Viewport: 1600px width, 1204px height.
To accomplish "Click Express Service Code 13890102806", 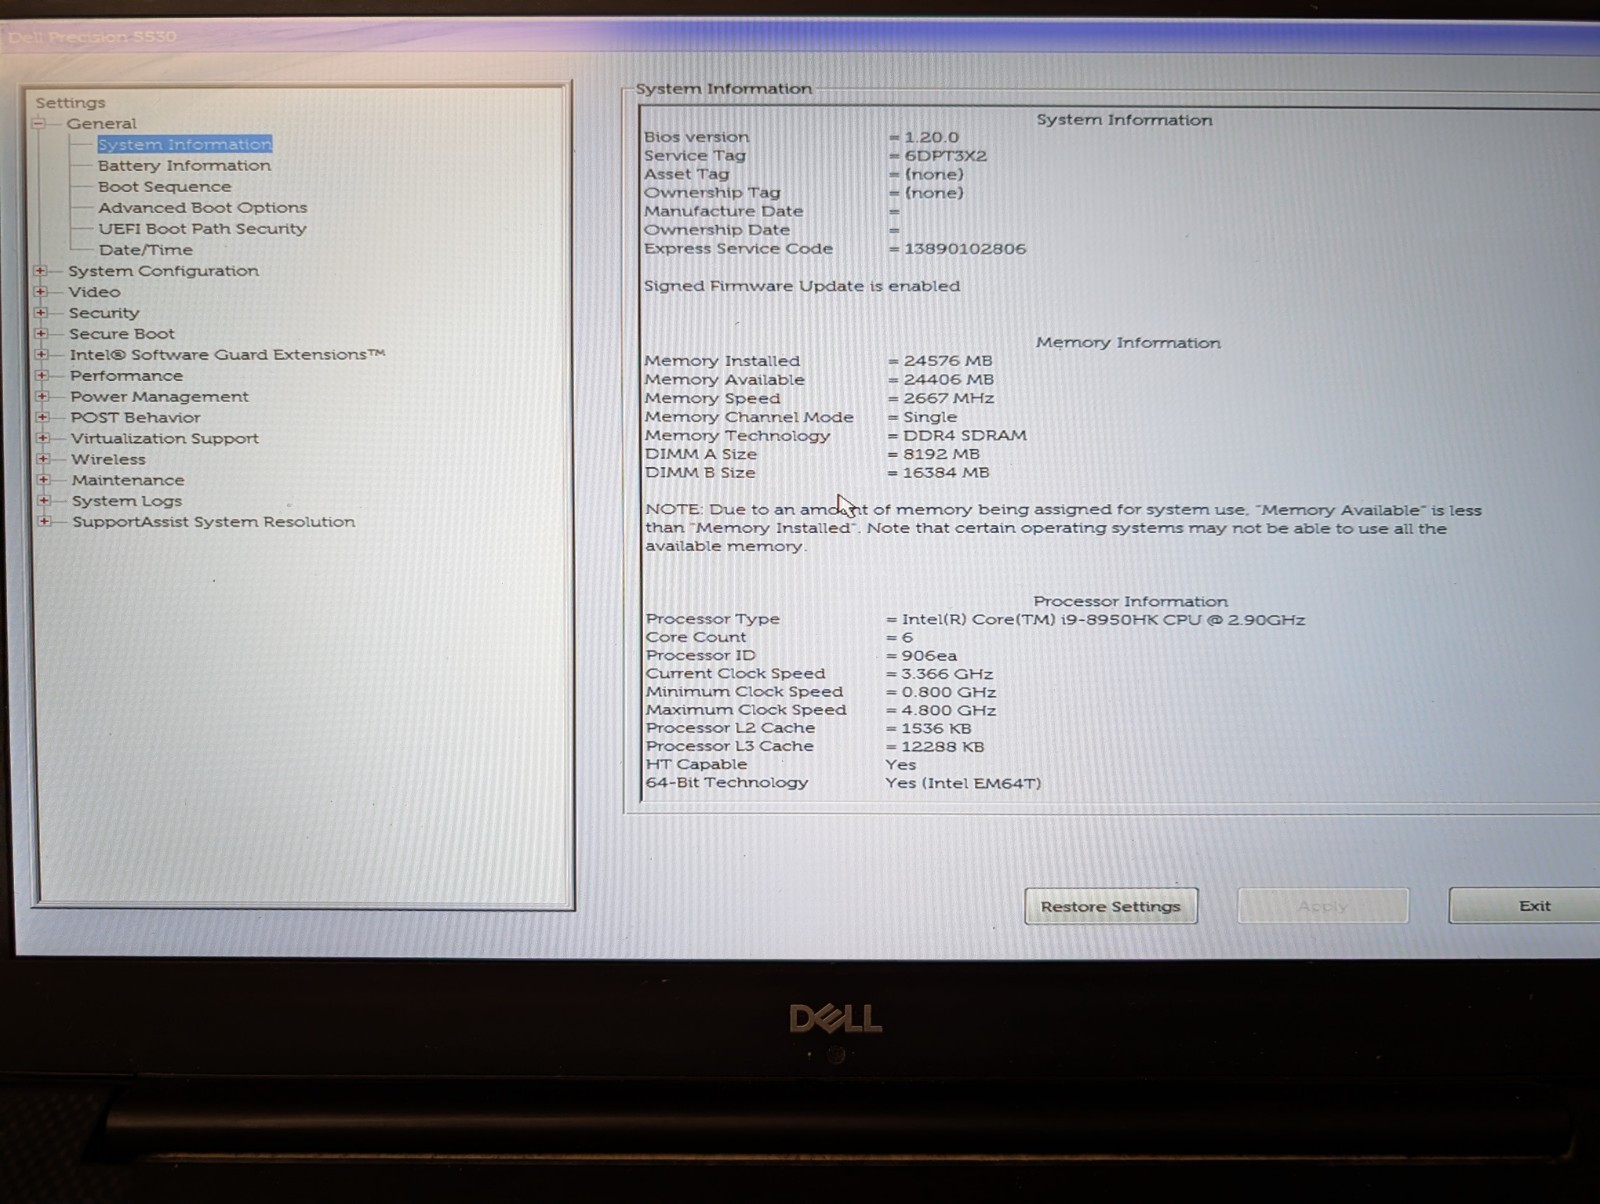I will coord(965,249).
